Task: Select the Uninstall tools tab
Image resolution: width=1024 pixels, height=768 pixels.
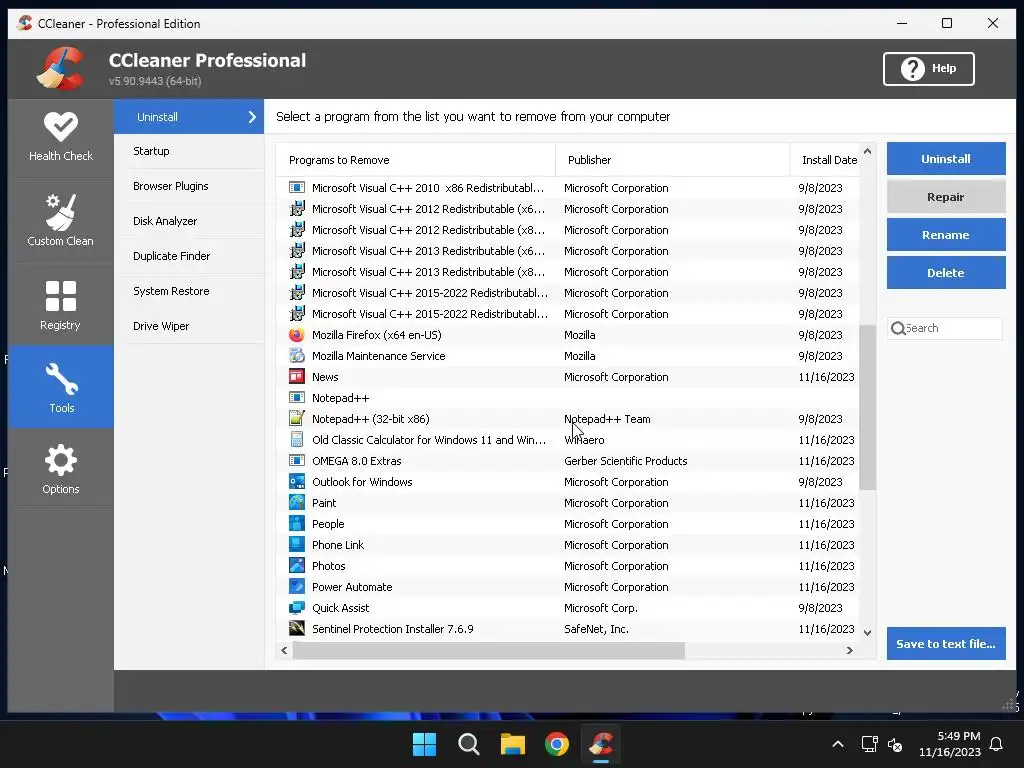Action: (189, 117)
